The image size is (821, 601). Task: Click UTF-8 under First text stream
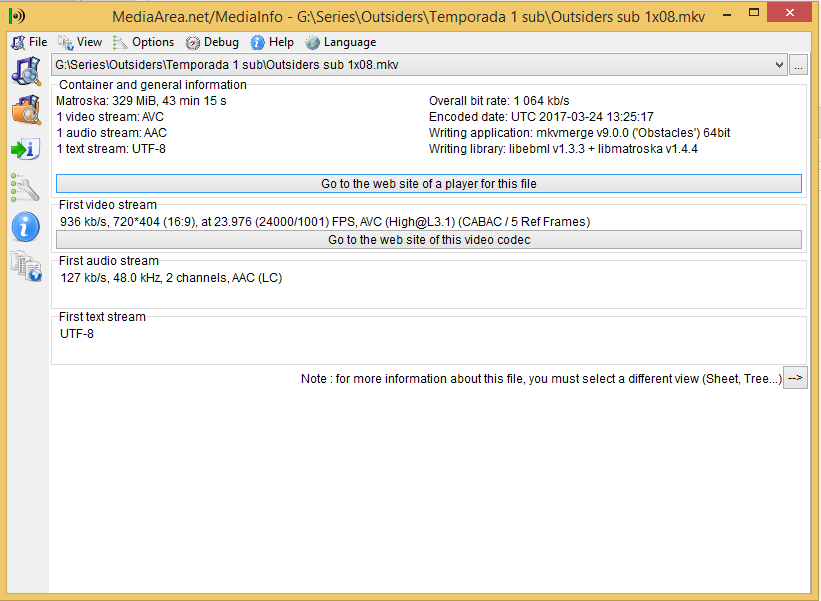[76, 334]
